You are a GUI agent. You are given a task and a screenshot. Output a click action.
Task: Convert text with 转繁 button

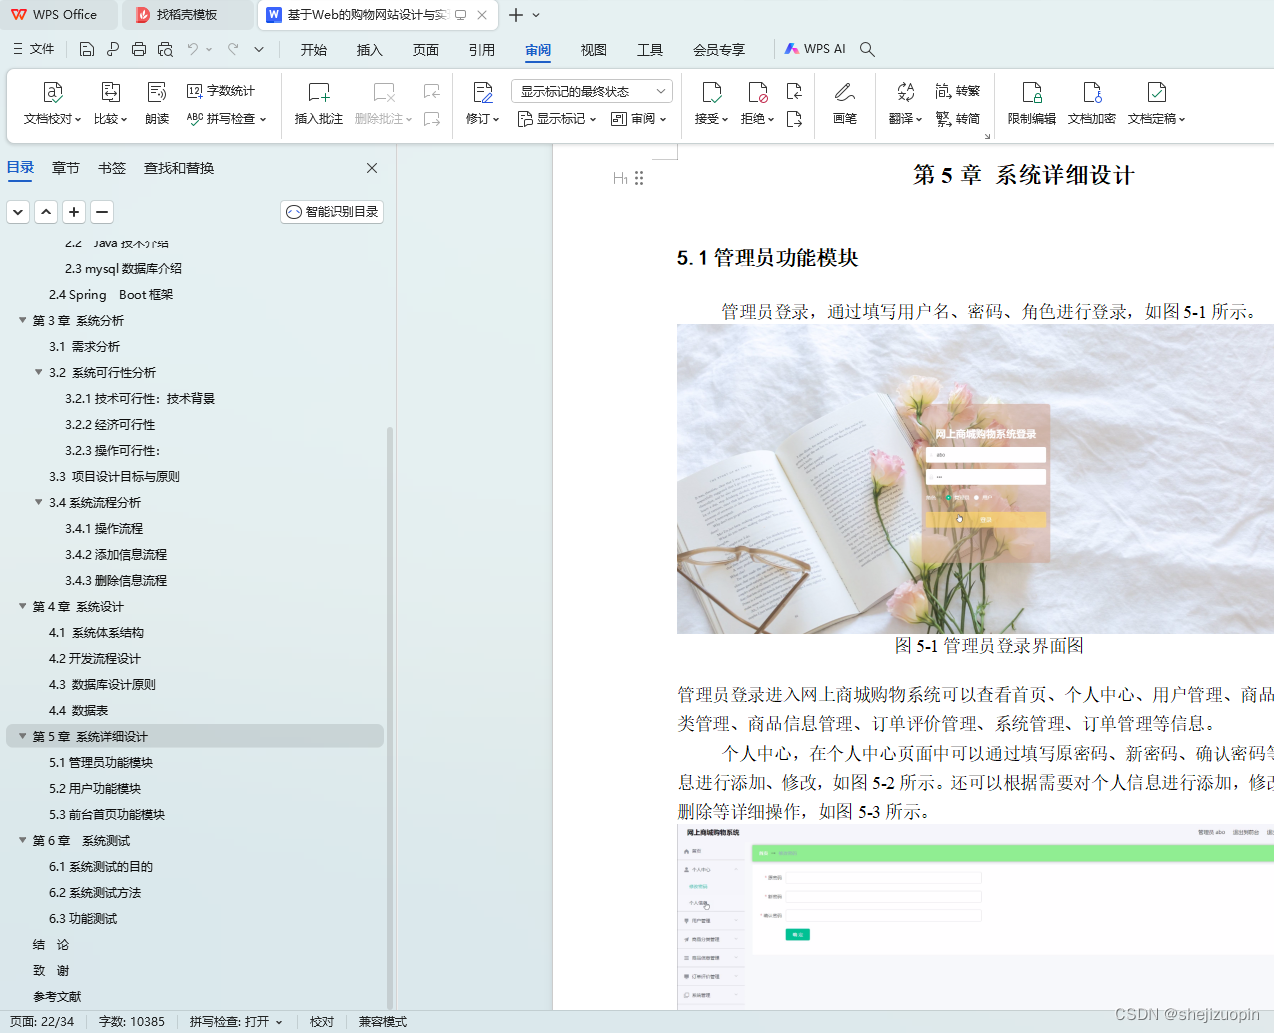coord(957,91)
